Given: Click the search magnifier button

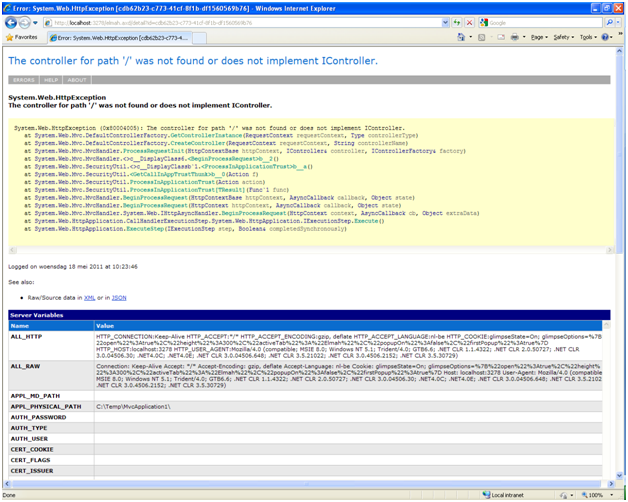Looking at the screenshot, I should pyautogui.click(x=609, y=23).
